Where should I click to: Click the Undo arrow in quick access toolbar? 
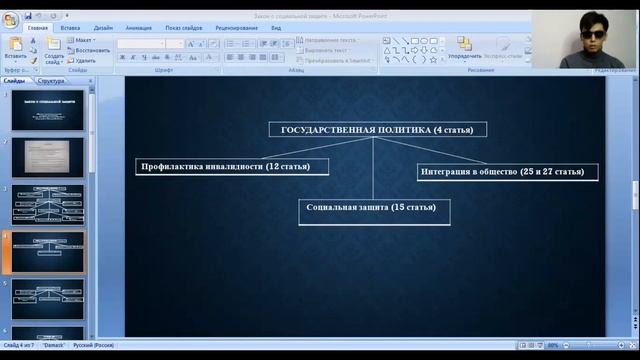[x=40, y=16]
